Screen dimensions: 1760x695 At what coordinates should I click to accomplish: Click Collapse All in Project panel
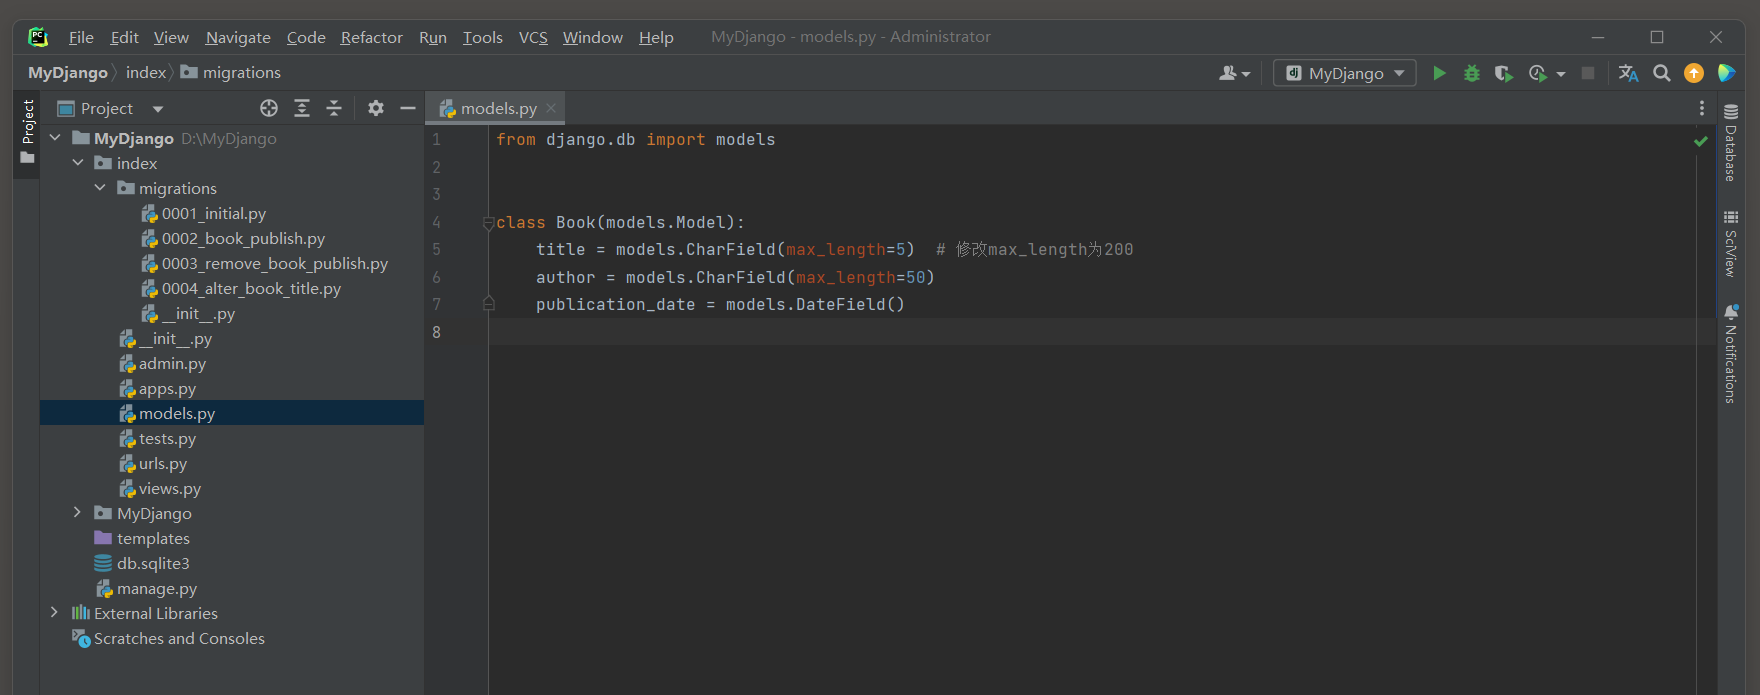pos(334,108)
